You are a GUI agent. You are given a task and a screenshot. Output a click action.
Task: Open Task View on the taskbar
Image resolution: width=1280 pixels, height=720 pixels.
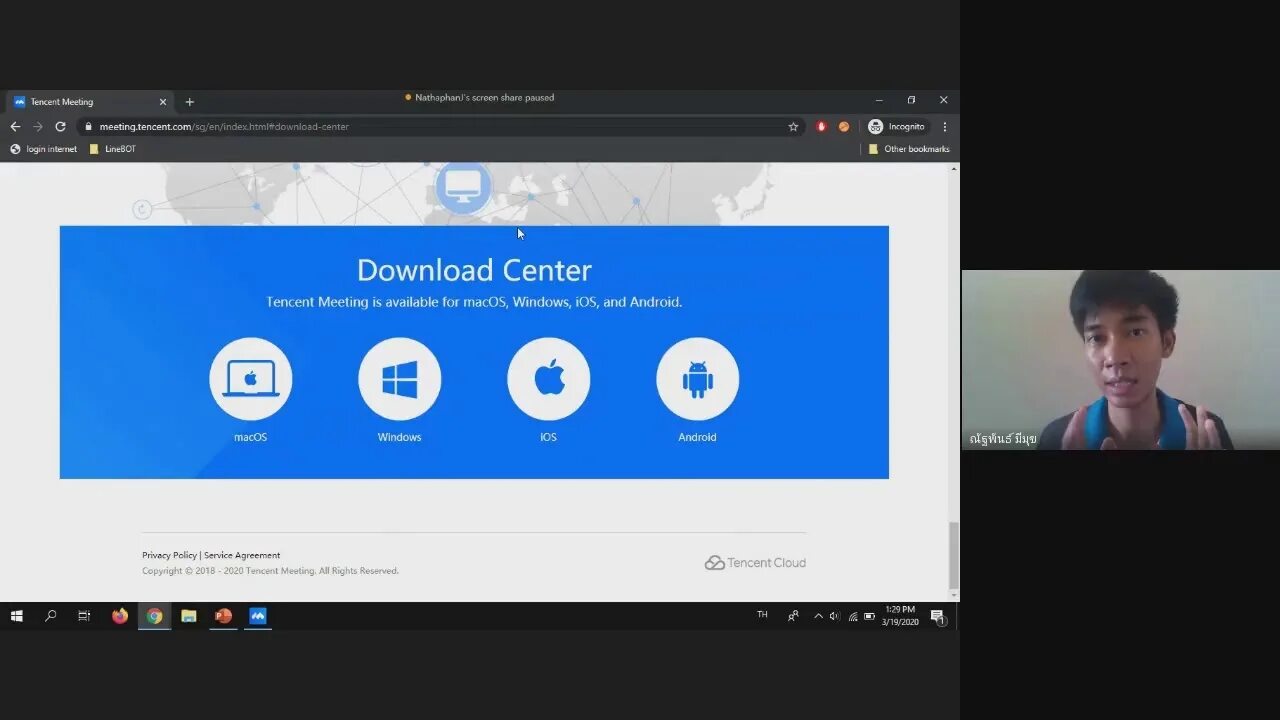[84, 616]
